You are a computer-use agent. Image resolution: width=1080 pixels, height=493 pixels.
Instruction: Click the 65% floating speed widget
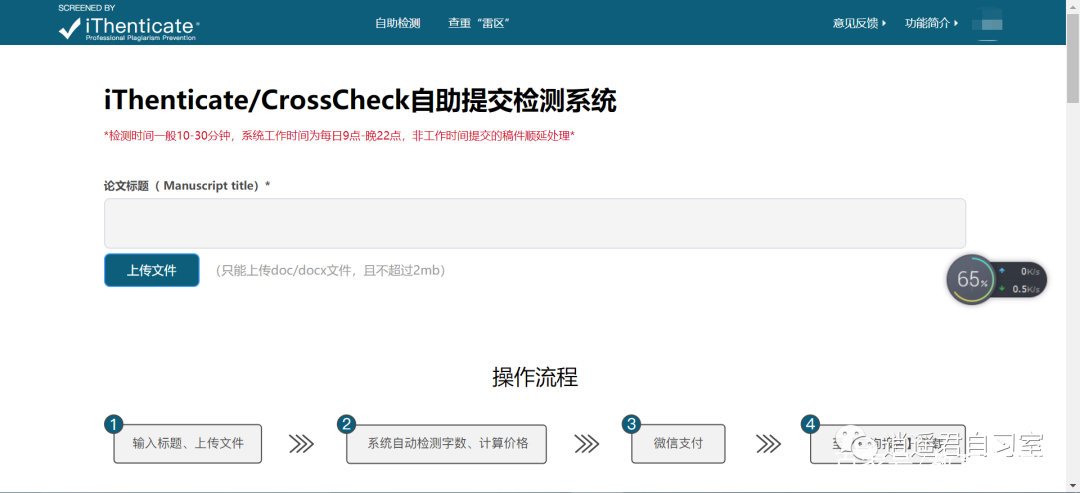[997, 280]
